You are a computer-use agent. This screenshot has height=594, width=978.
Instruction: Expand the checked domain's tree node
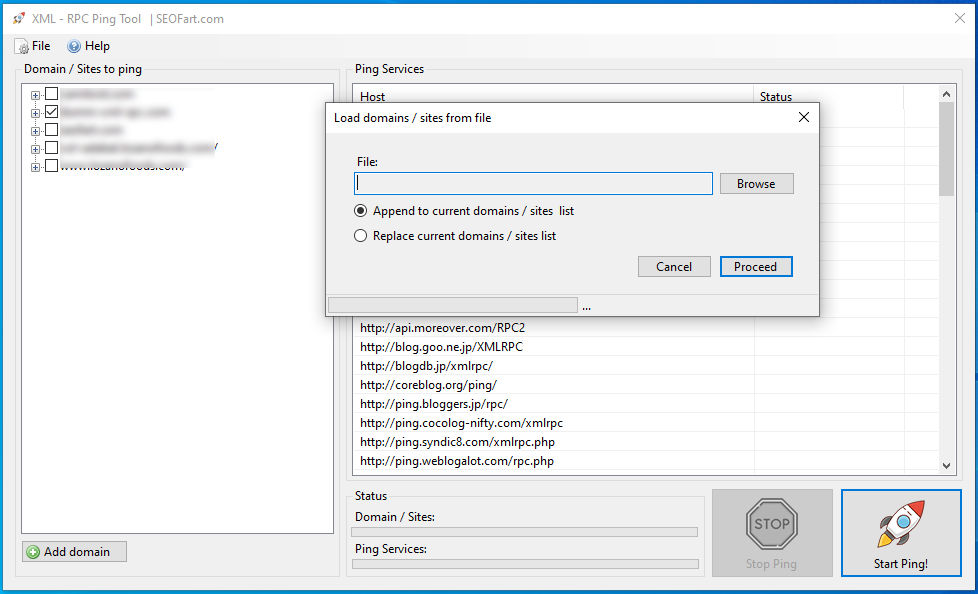pos(36,113)
